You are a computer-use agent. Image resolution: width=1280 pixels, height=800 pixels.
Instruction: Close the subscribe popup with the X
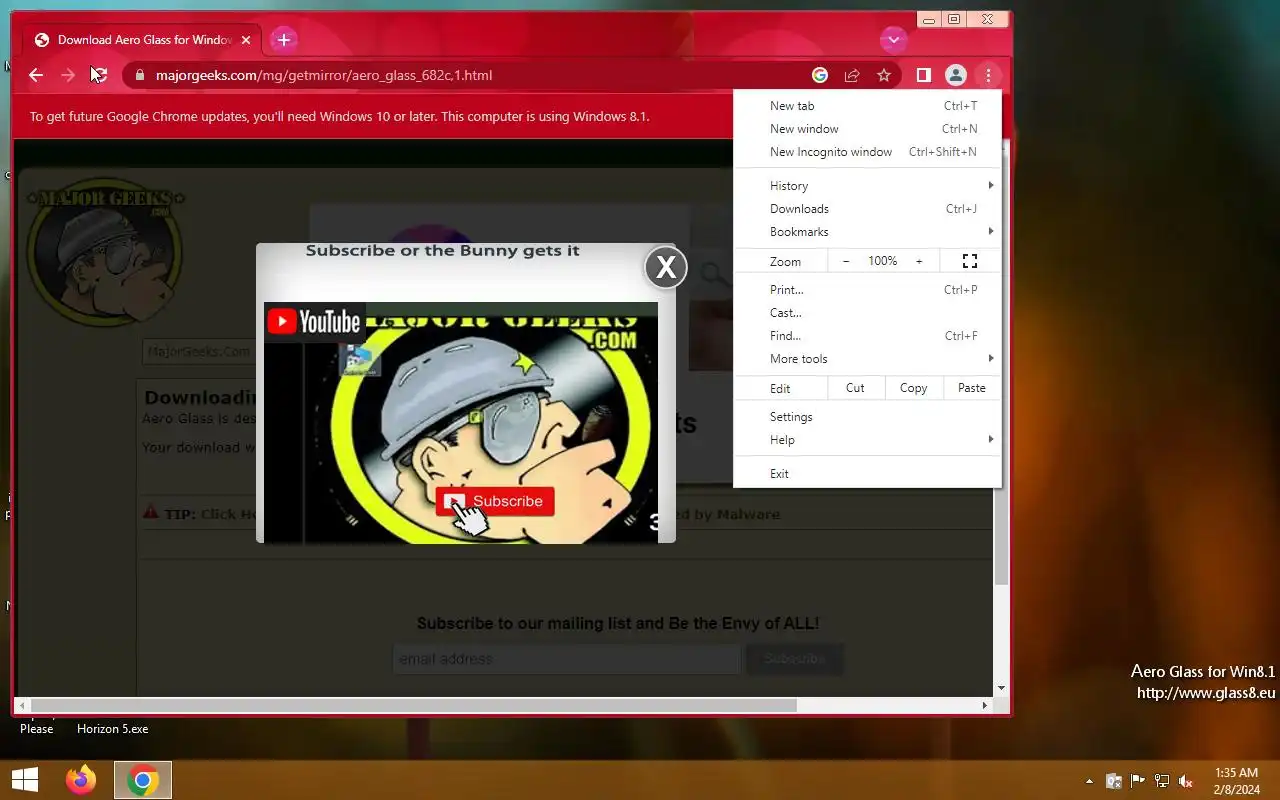click(x=666, y=267)
